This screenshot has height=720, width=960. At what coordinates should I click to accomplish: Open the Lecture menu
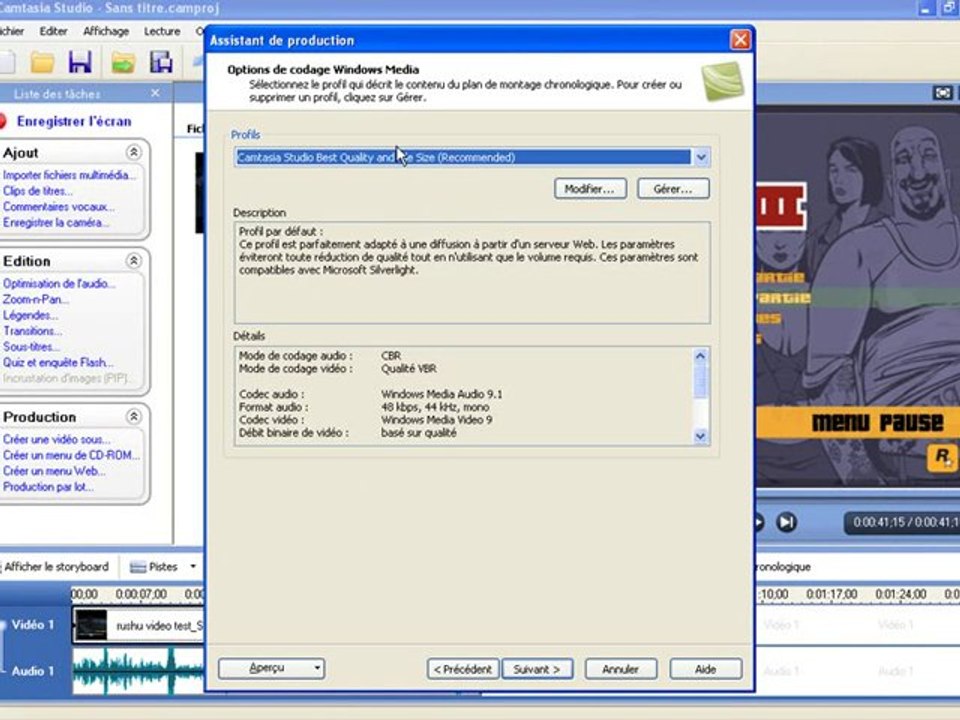162,31
